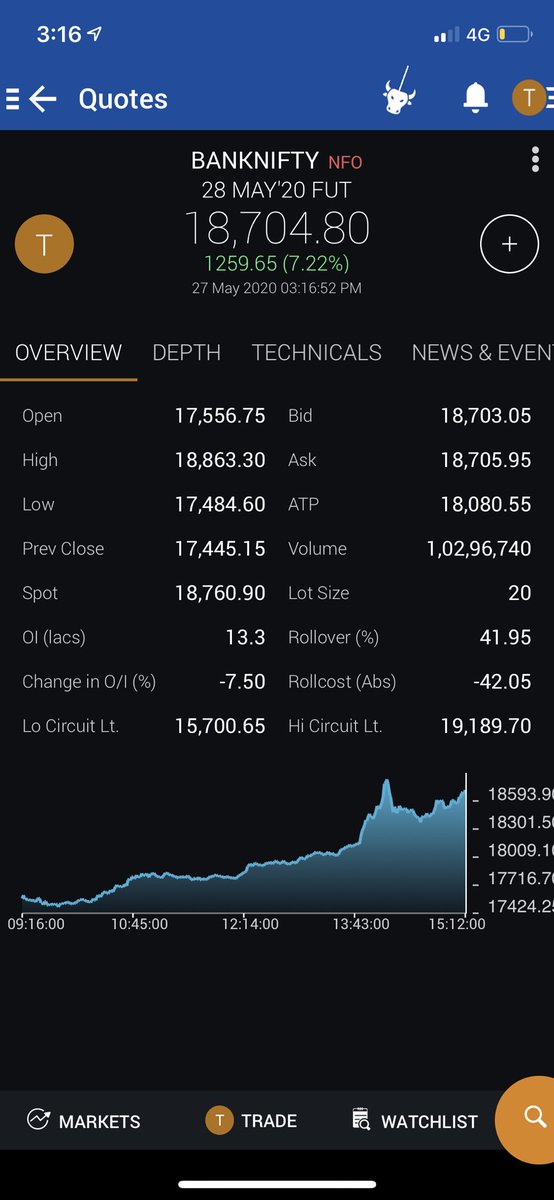554x1200 pixels.
Task: Tap the 3:16 clock in status bar
Action: (58, 34)
